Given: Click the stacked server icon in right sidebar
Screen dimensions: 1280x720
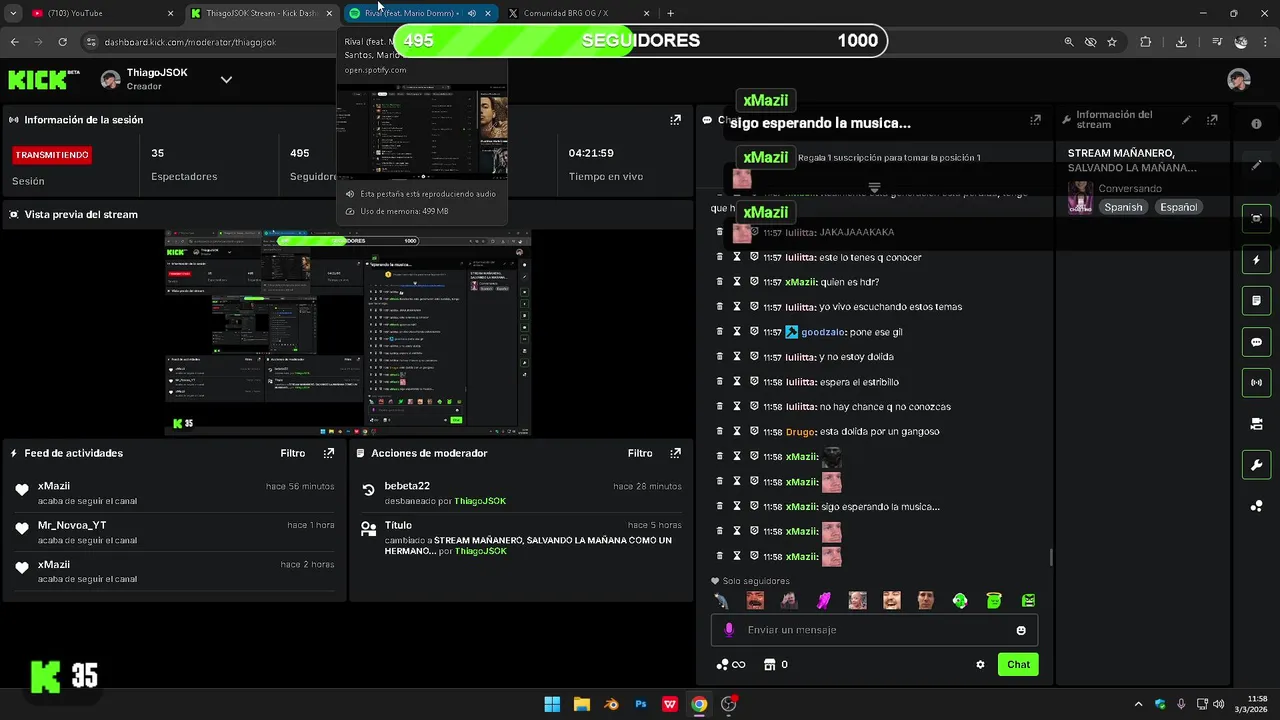Looking at the screenshot, I should [x=1256, y=424].
